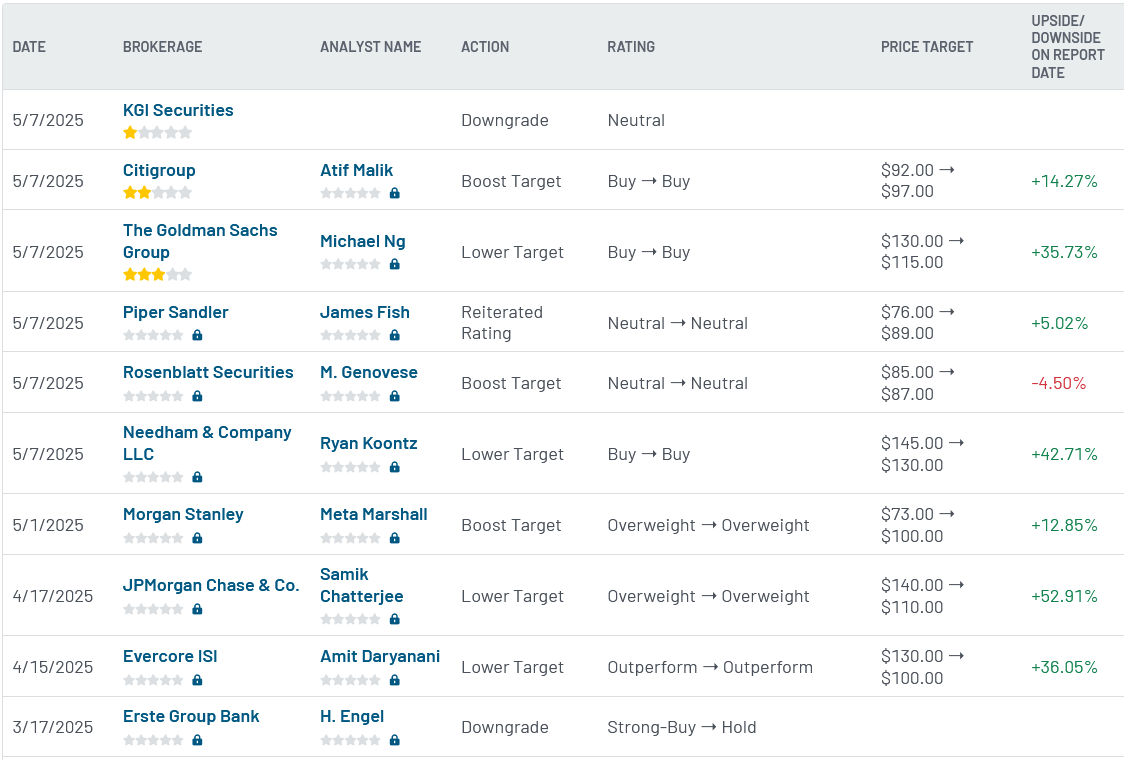Open Rosenblatt Securities brokerage link

pos(208,372)
